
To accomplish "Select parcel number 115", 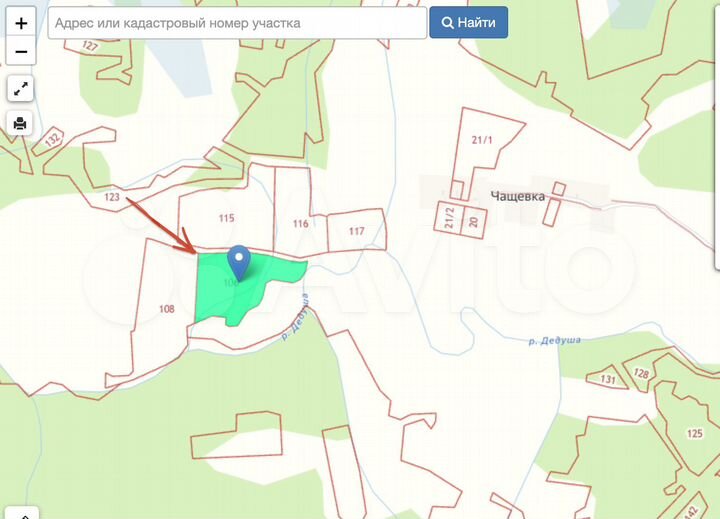I will click(x=226, y=218).
